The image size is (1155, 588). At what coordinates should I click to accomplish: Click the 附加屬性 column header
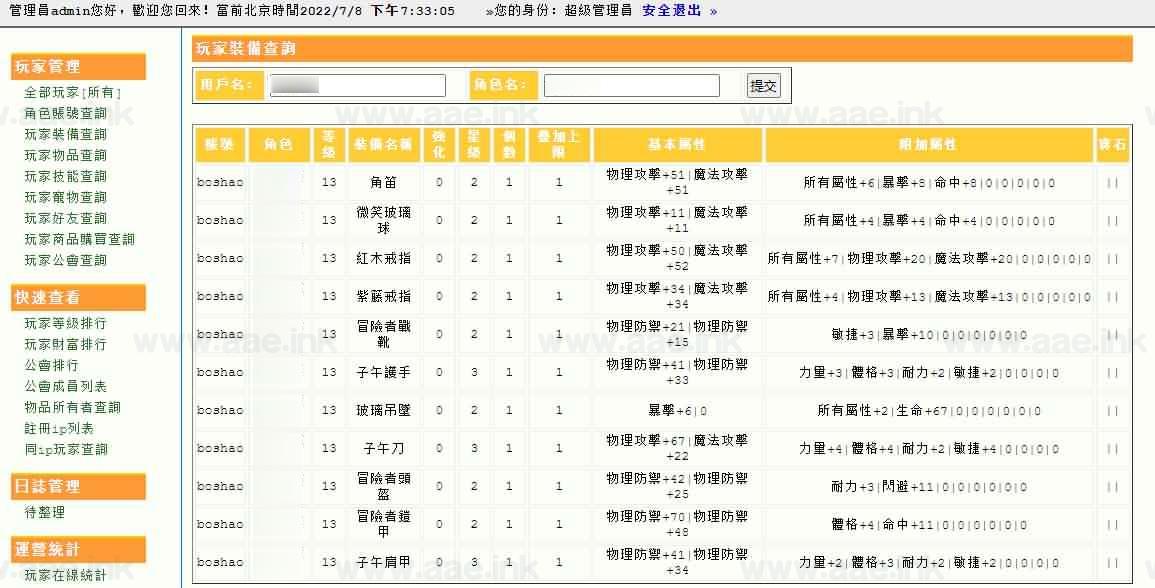click(x=929, y=144)
